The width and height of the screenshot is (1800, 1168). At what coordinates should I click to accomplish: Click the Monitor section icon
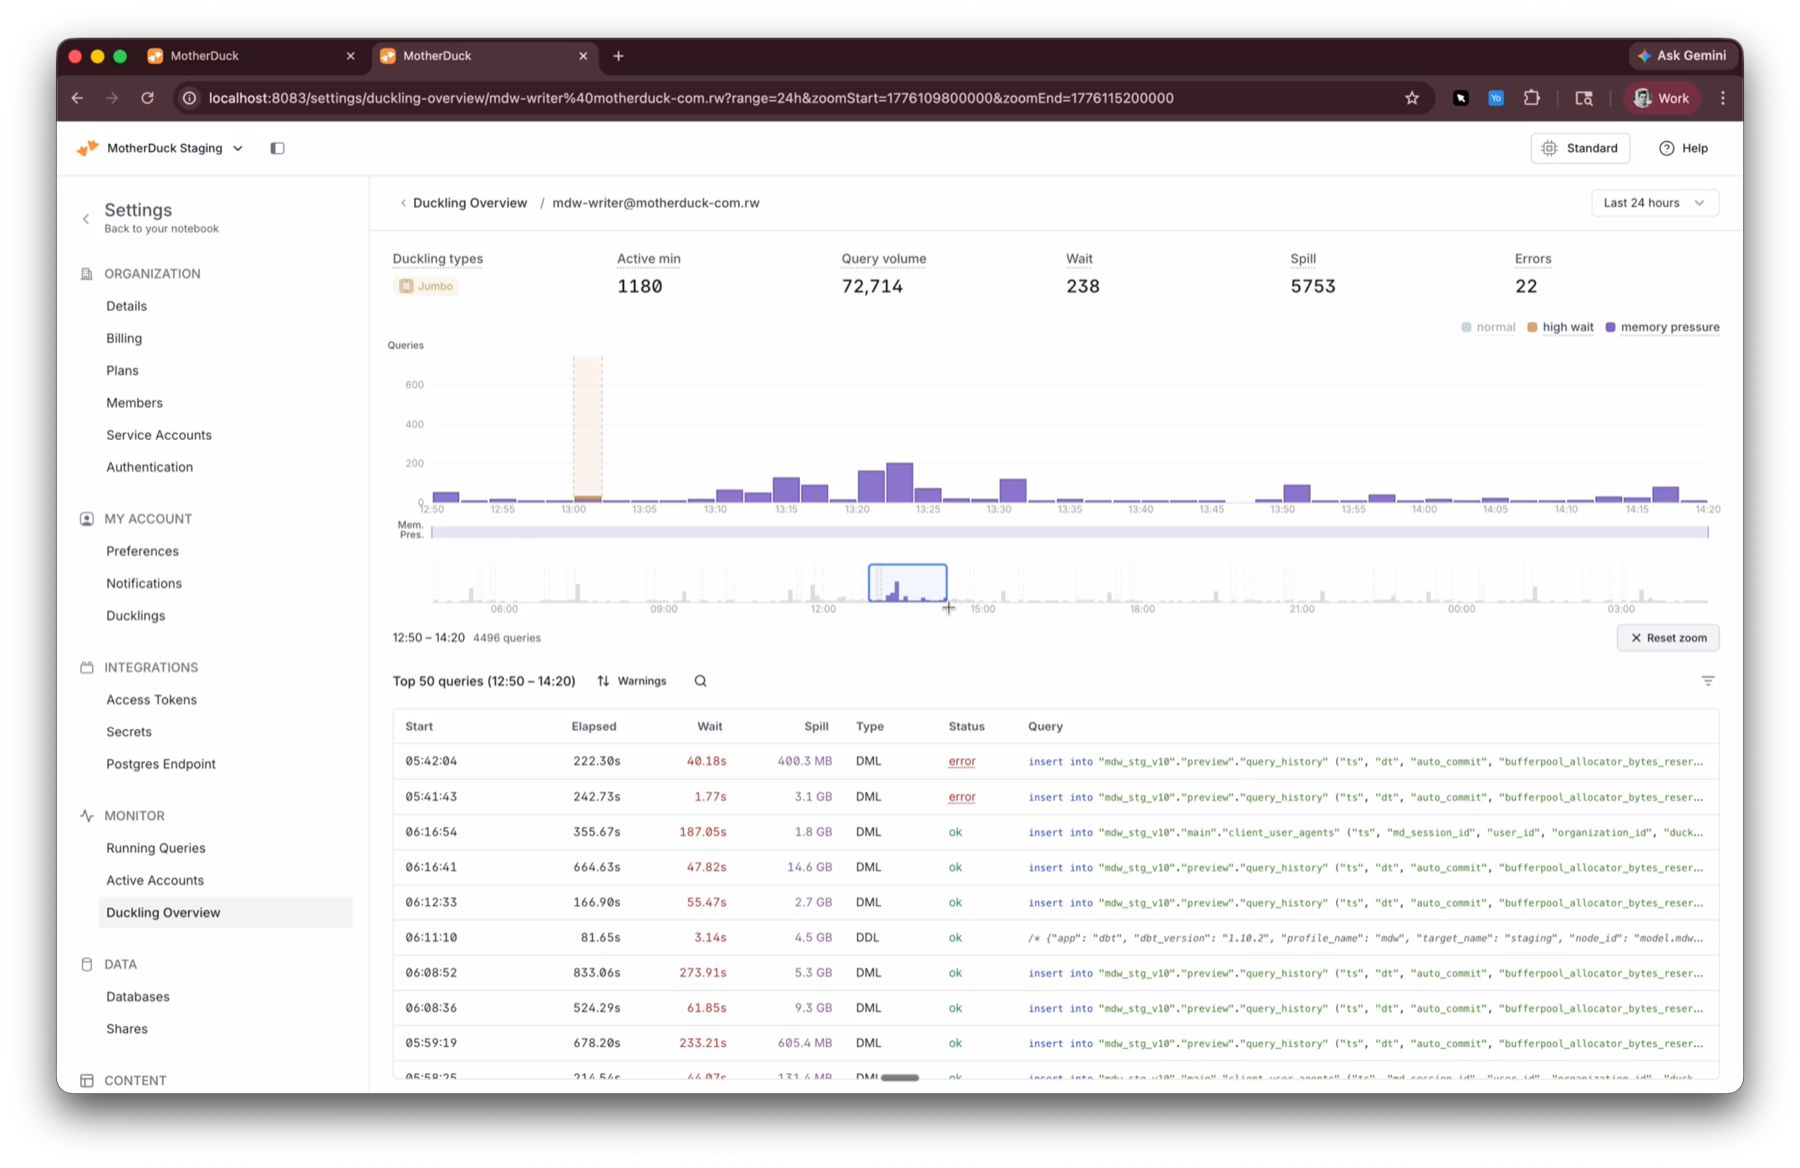pyautogui.click(x=87, y=816)
